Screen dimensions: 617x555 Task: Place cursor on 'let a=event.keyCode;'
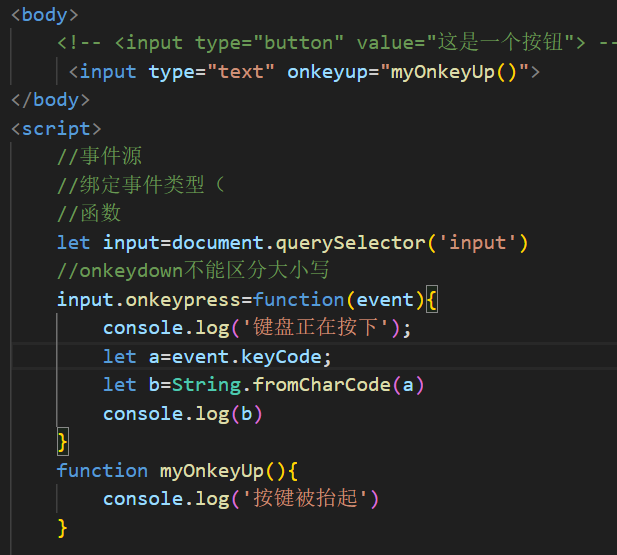click(217, 357)
